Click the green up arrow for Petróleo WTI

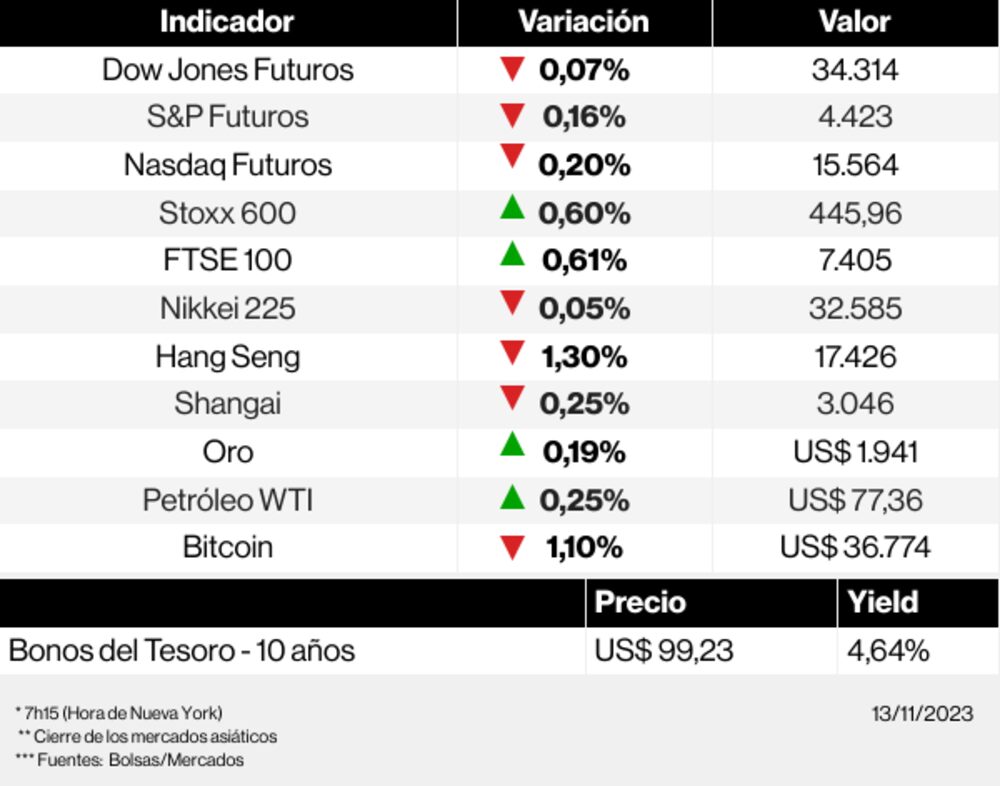[x=512, y=496]
